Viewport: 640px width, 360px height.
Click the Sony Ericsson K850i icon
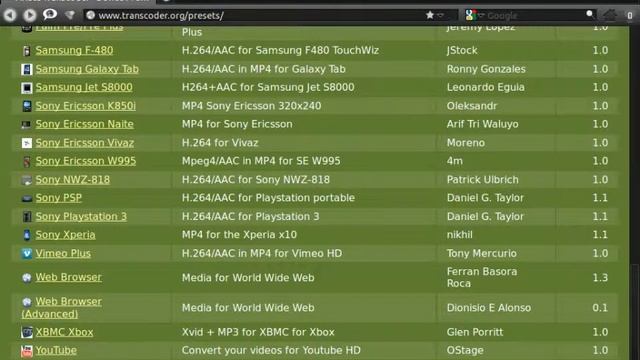coord(27,106)
